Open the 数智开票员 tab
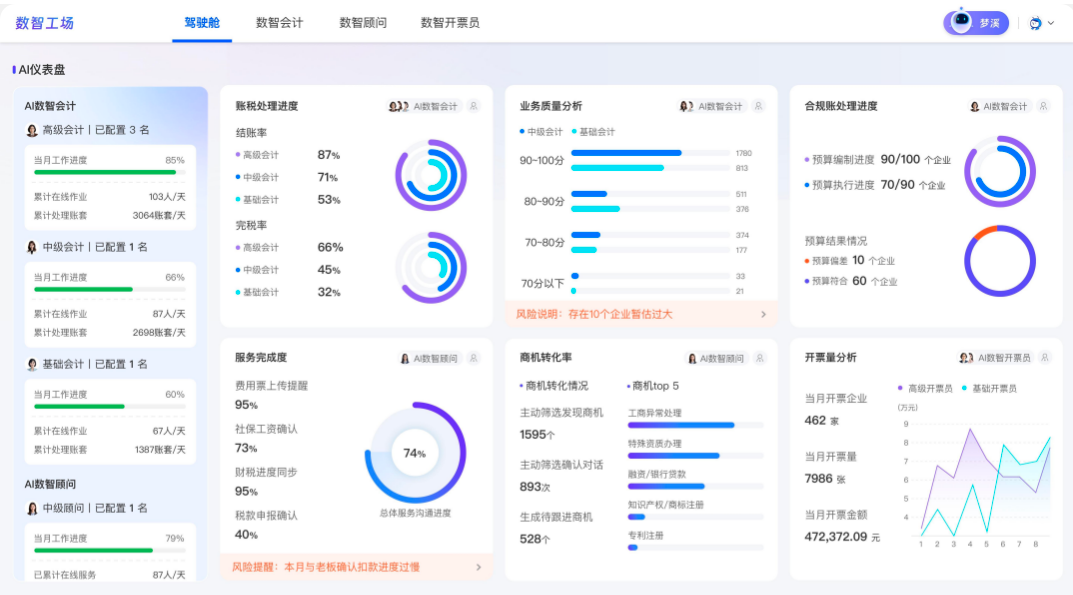 pos(449,22)
